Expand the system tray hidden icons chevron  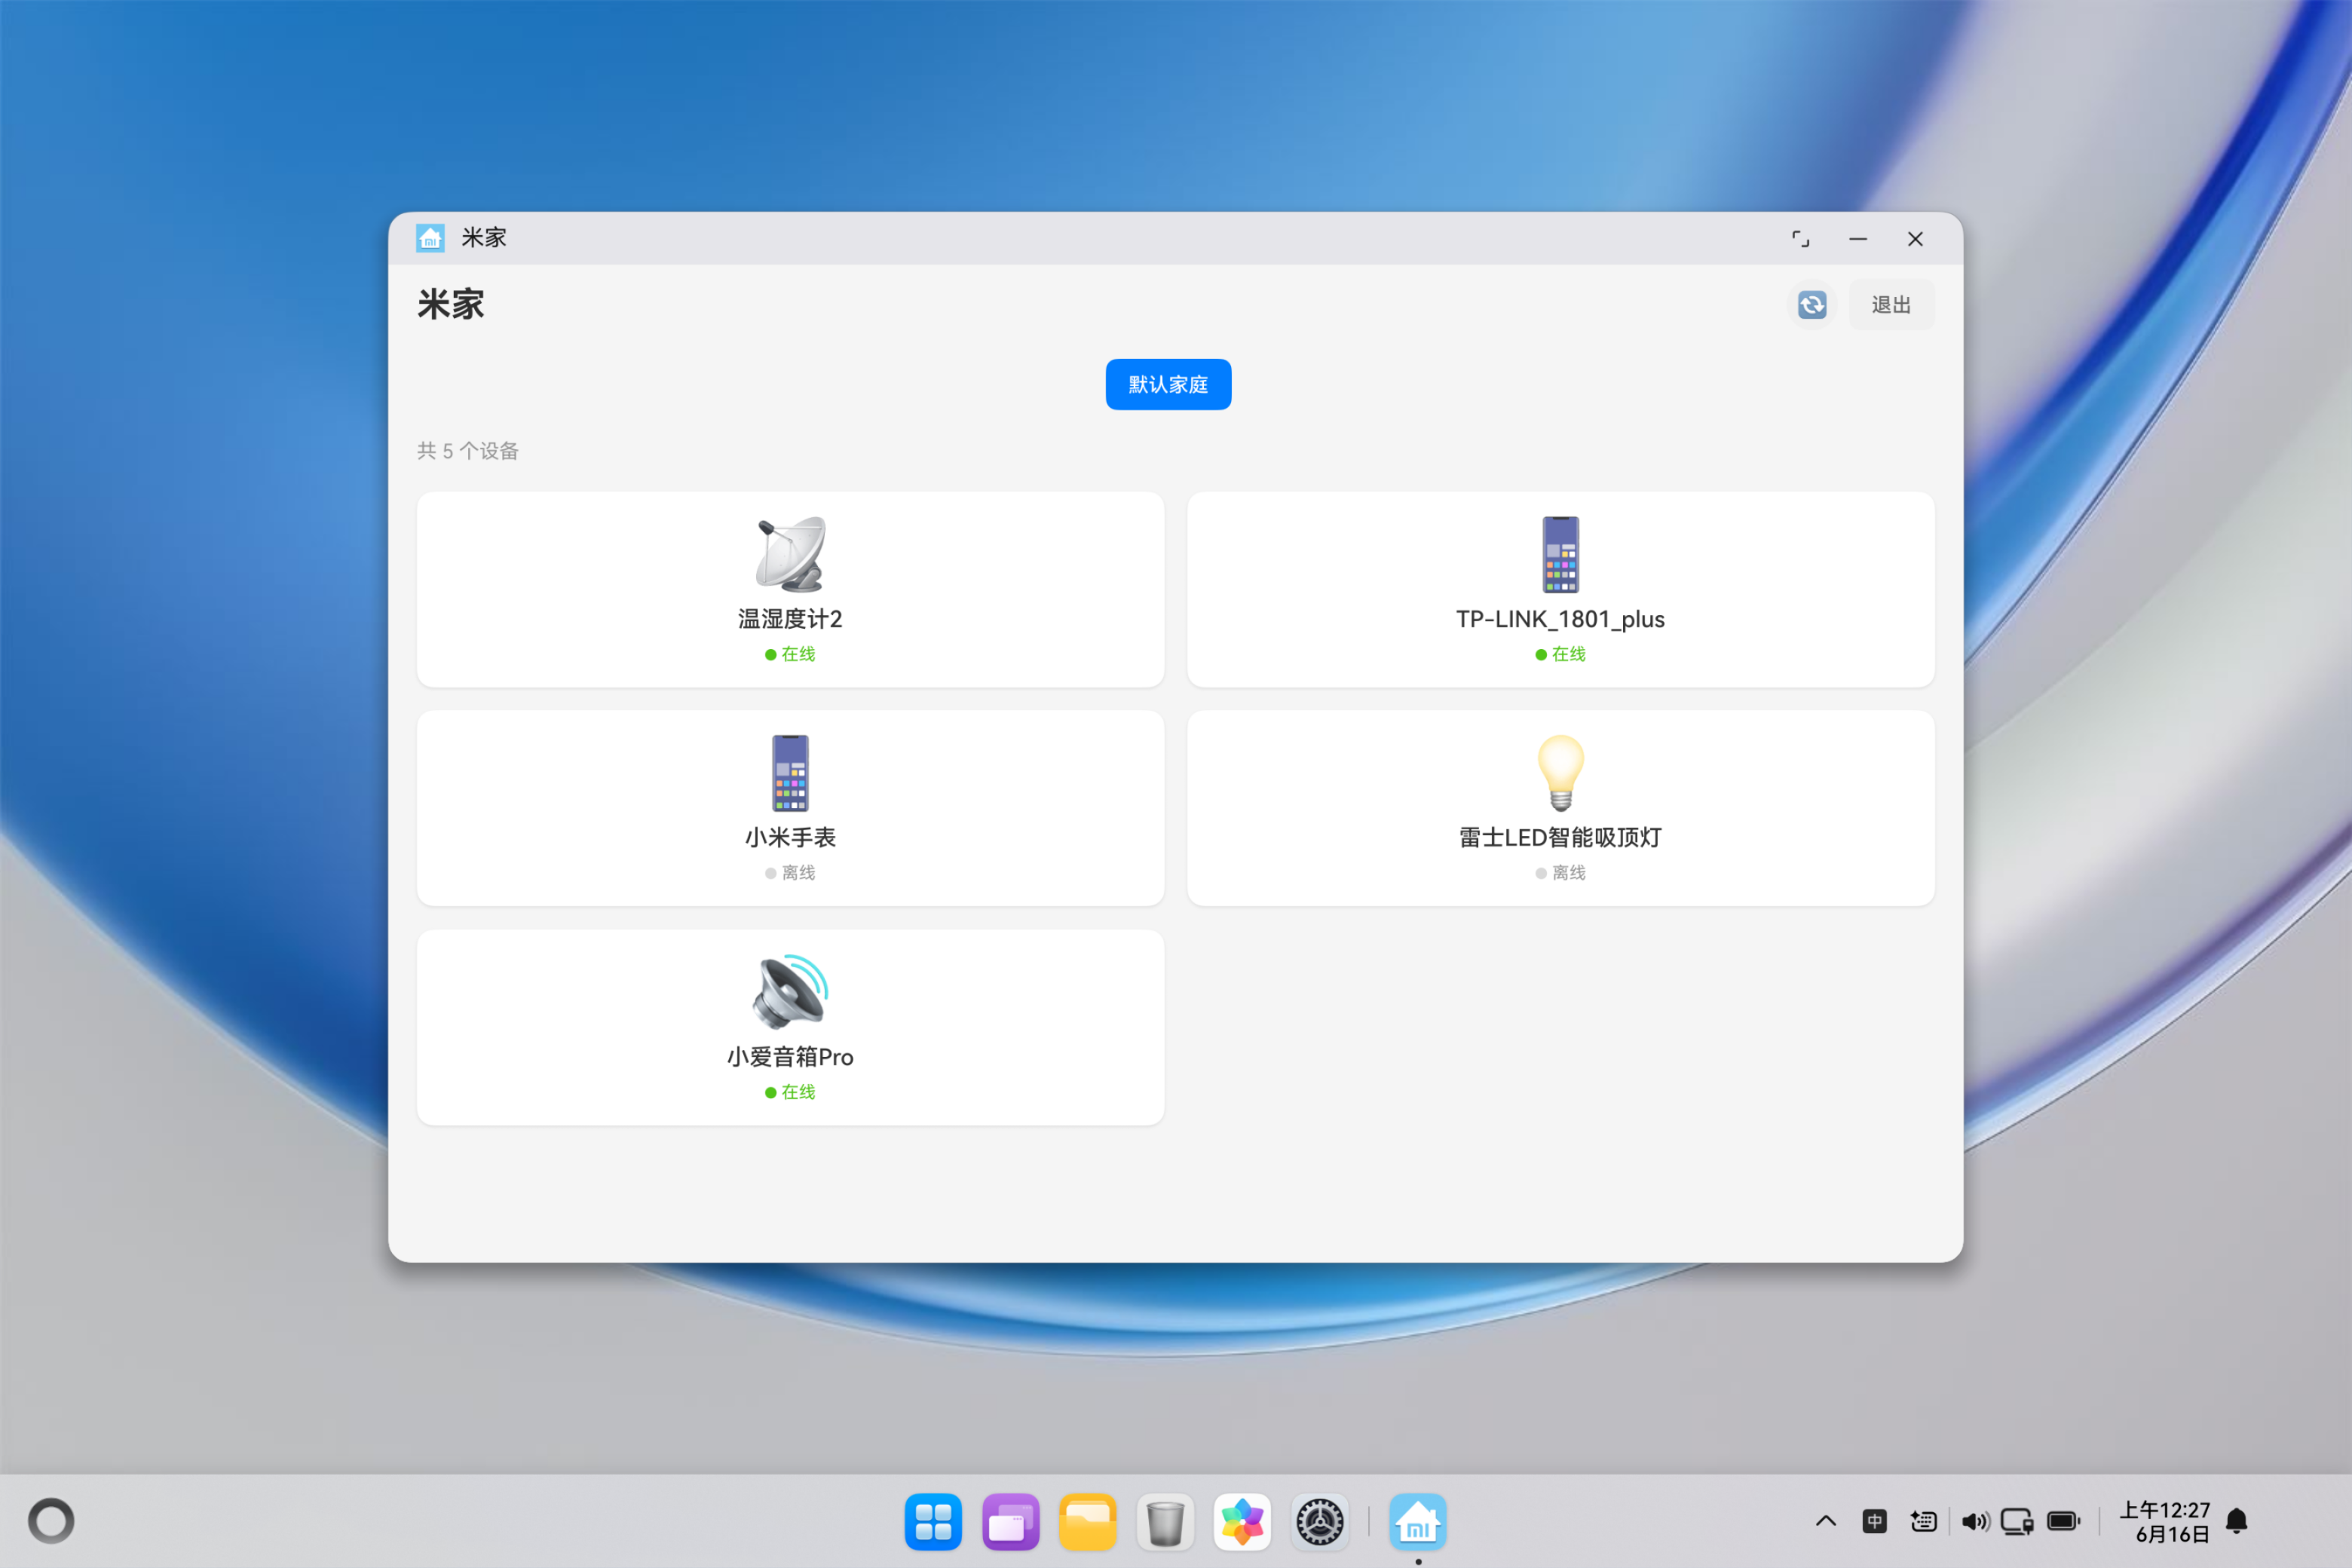point(1826,1521)
